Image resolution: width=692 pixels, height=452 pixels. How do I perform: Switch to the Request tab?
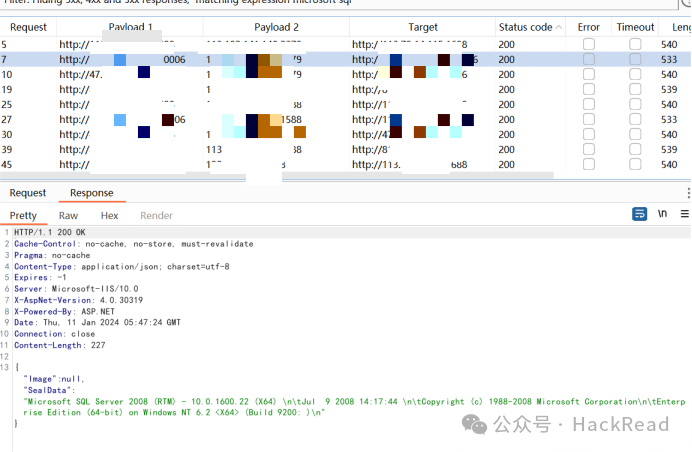coord(28,193)
